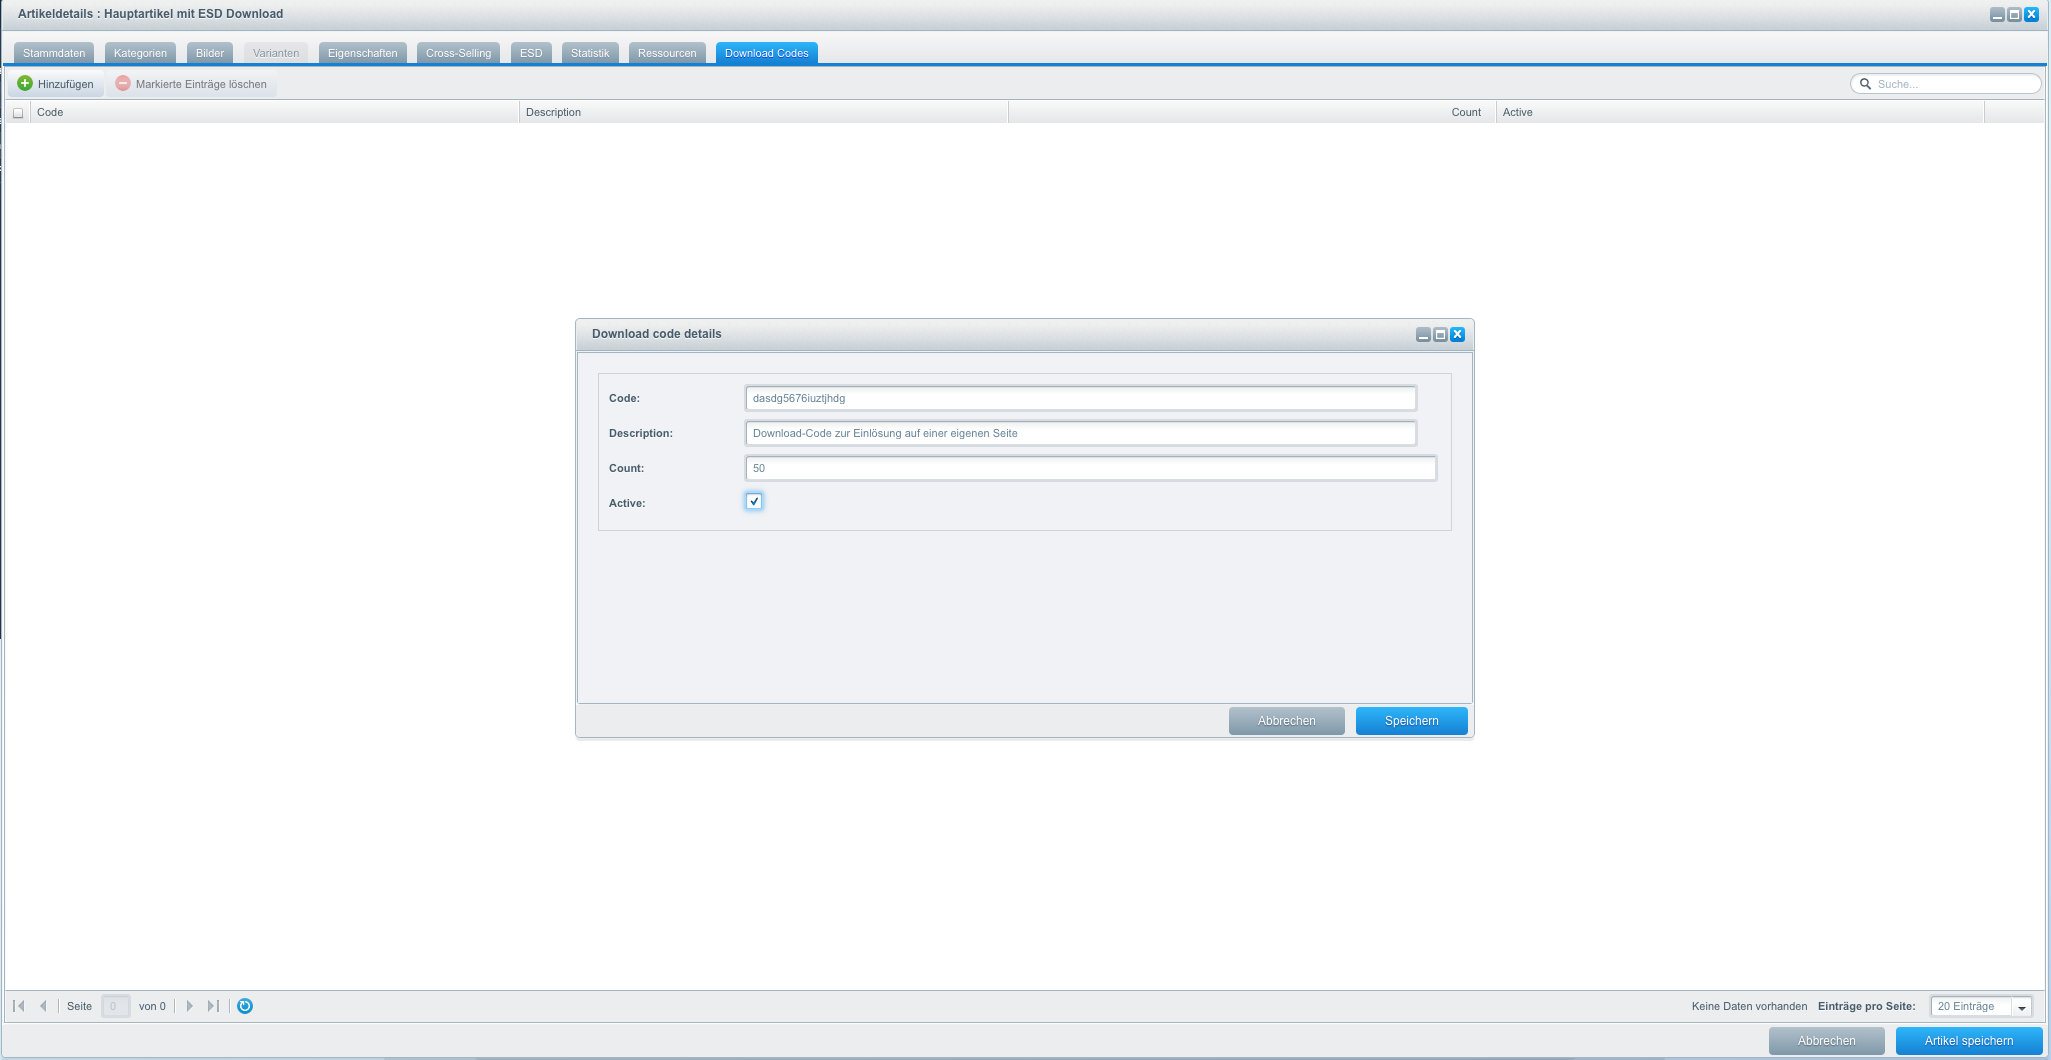Switch to the Bilder tab
2051x1060 pixels.
pos(210,53)
